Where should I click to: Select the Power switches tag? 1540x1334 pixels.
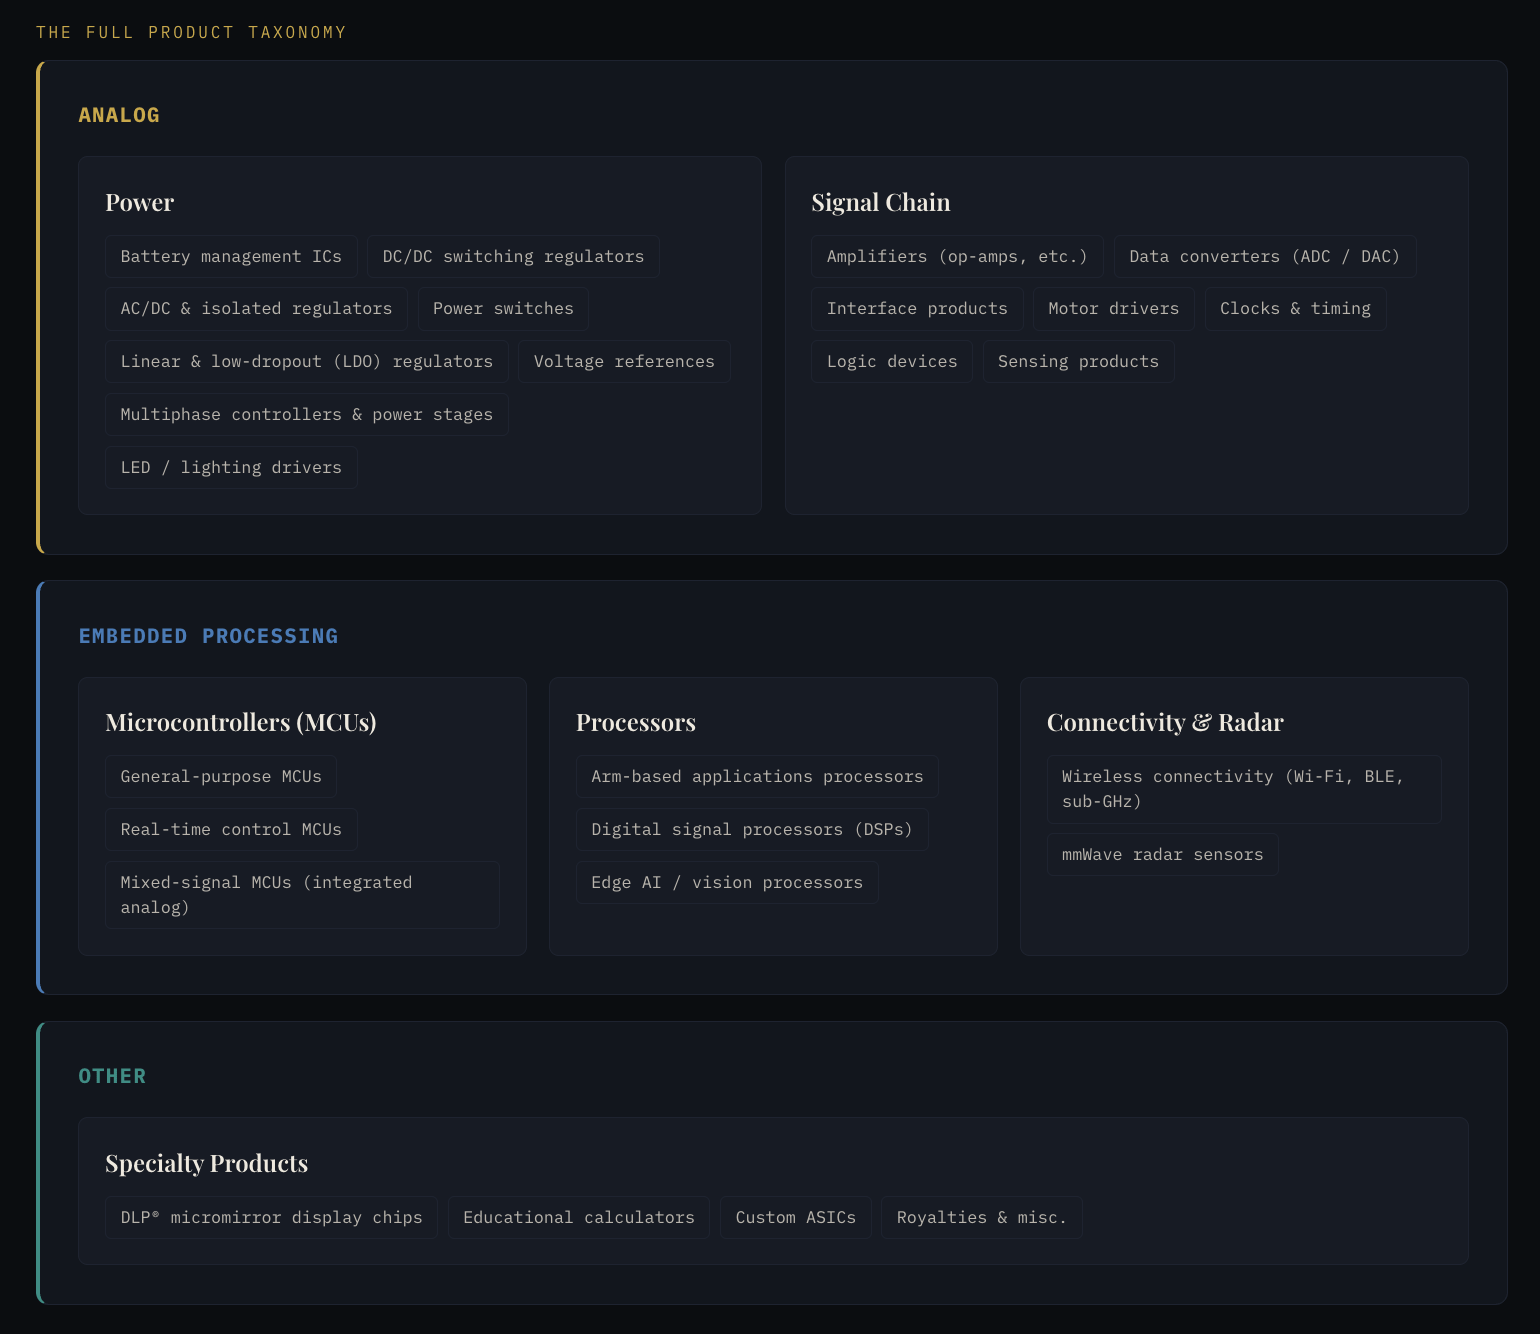tap(503, 309)
